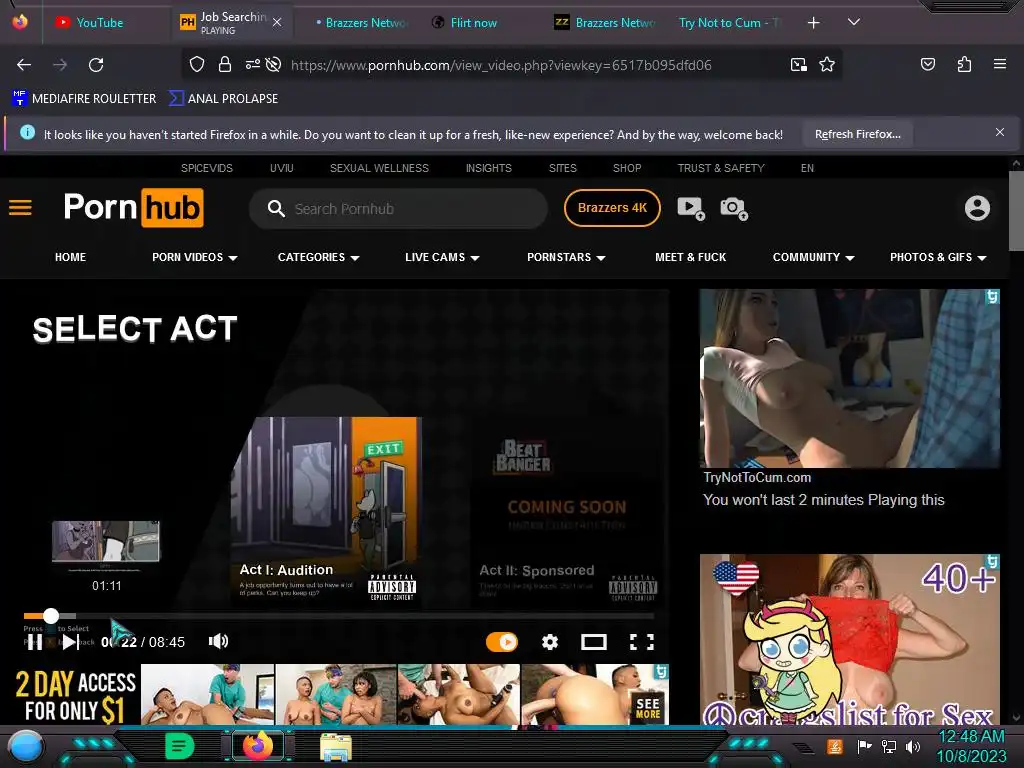Image resolution: width=1024 pixels, height=768 pixels.
Task: Click the Brazzers 4K button
Action: 612,208
